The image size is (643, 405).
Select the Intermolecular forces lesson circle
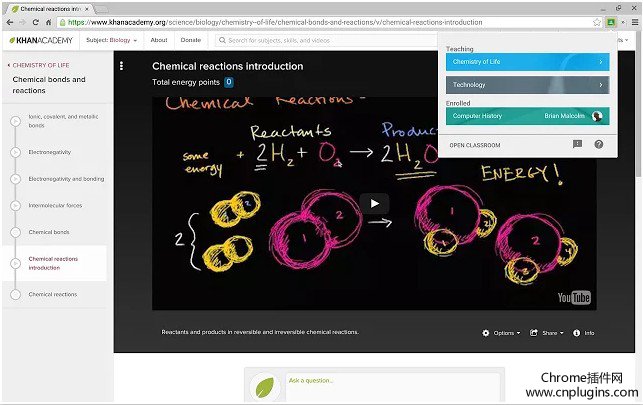[16, 205]
